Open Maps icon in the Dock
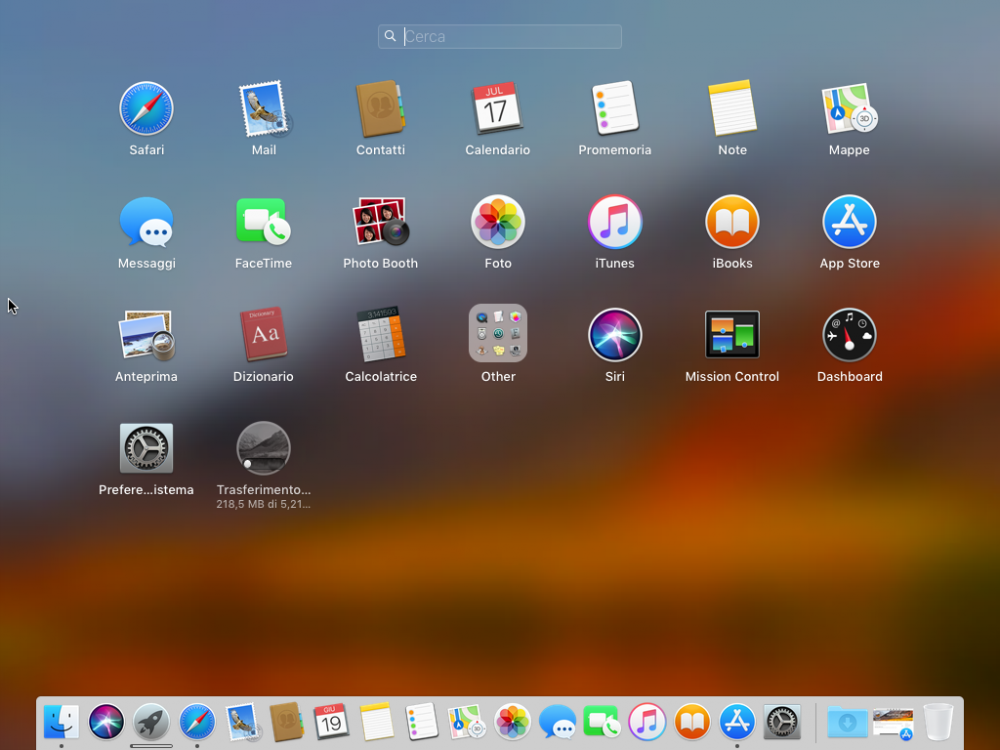This screenshot has height=750, width=1000. pyautogui.click(x=467, y=722)
